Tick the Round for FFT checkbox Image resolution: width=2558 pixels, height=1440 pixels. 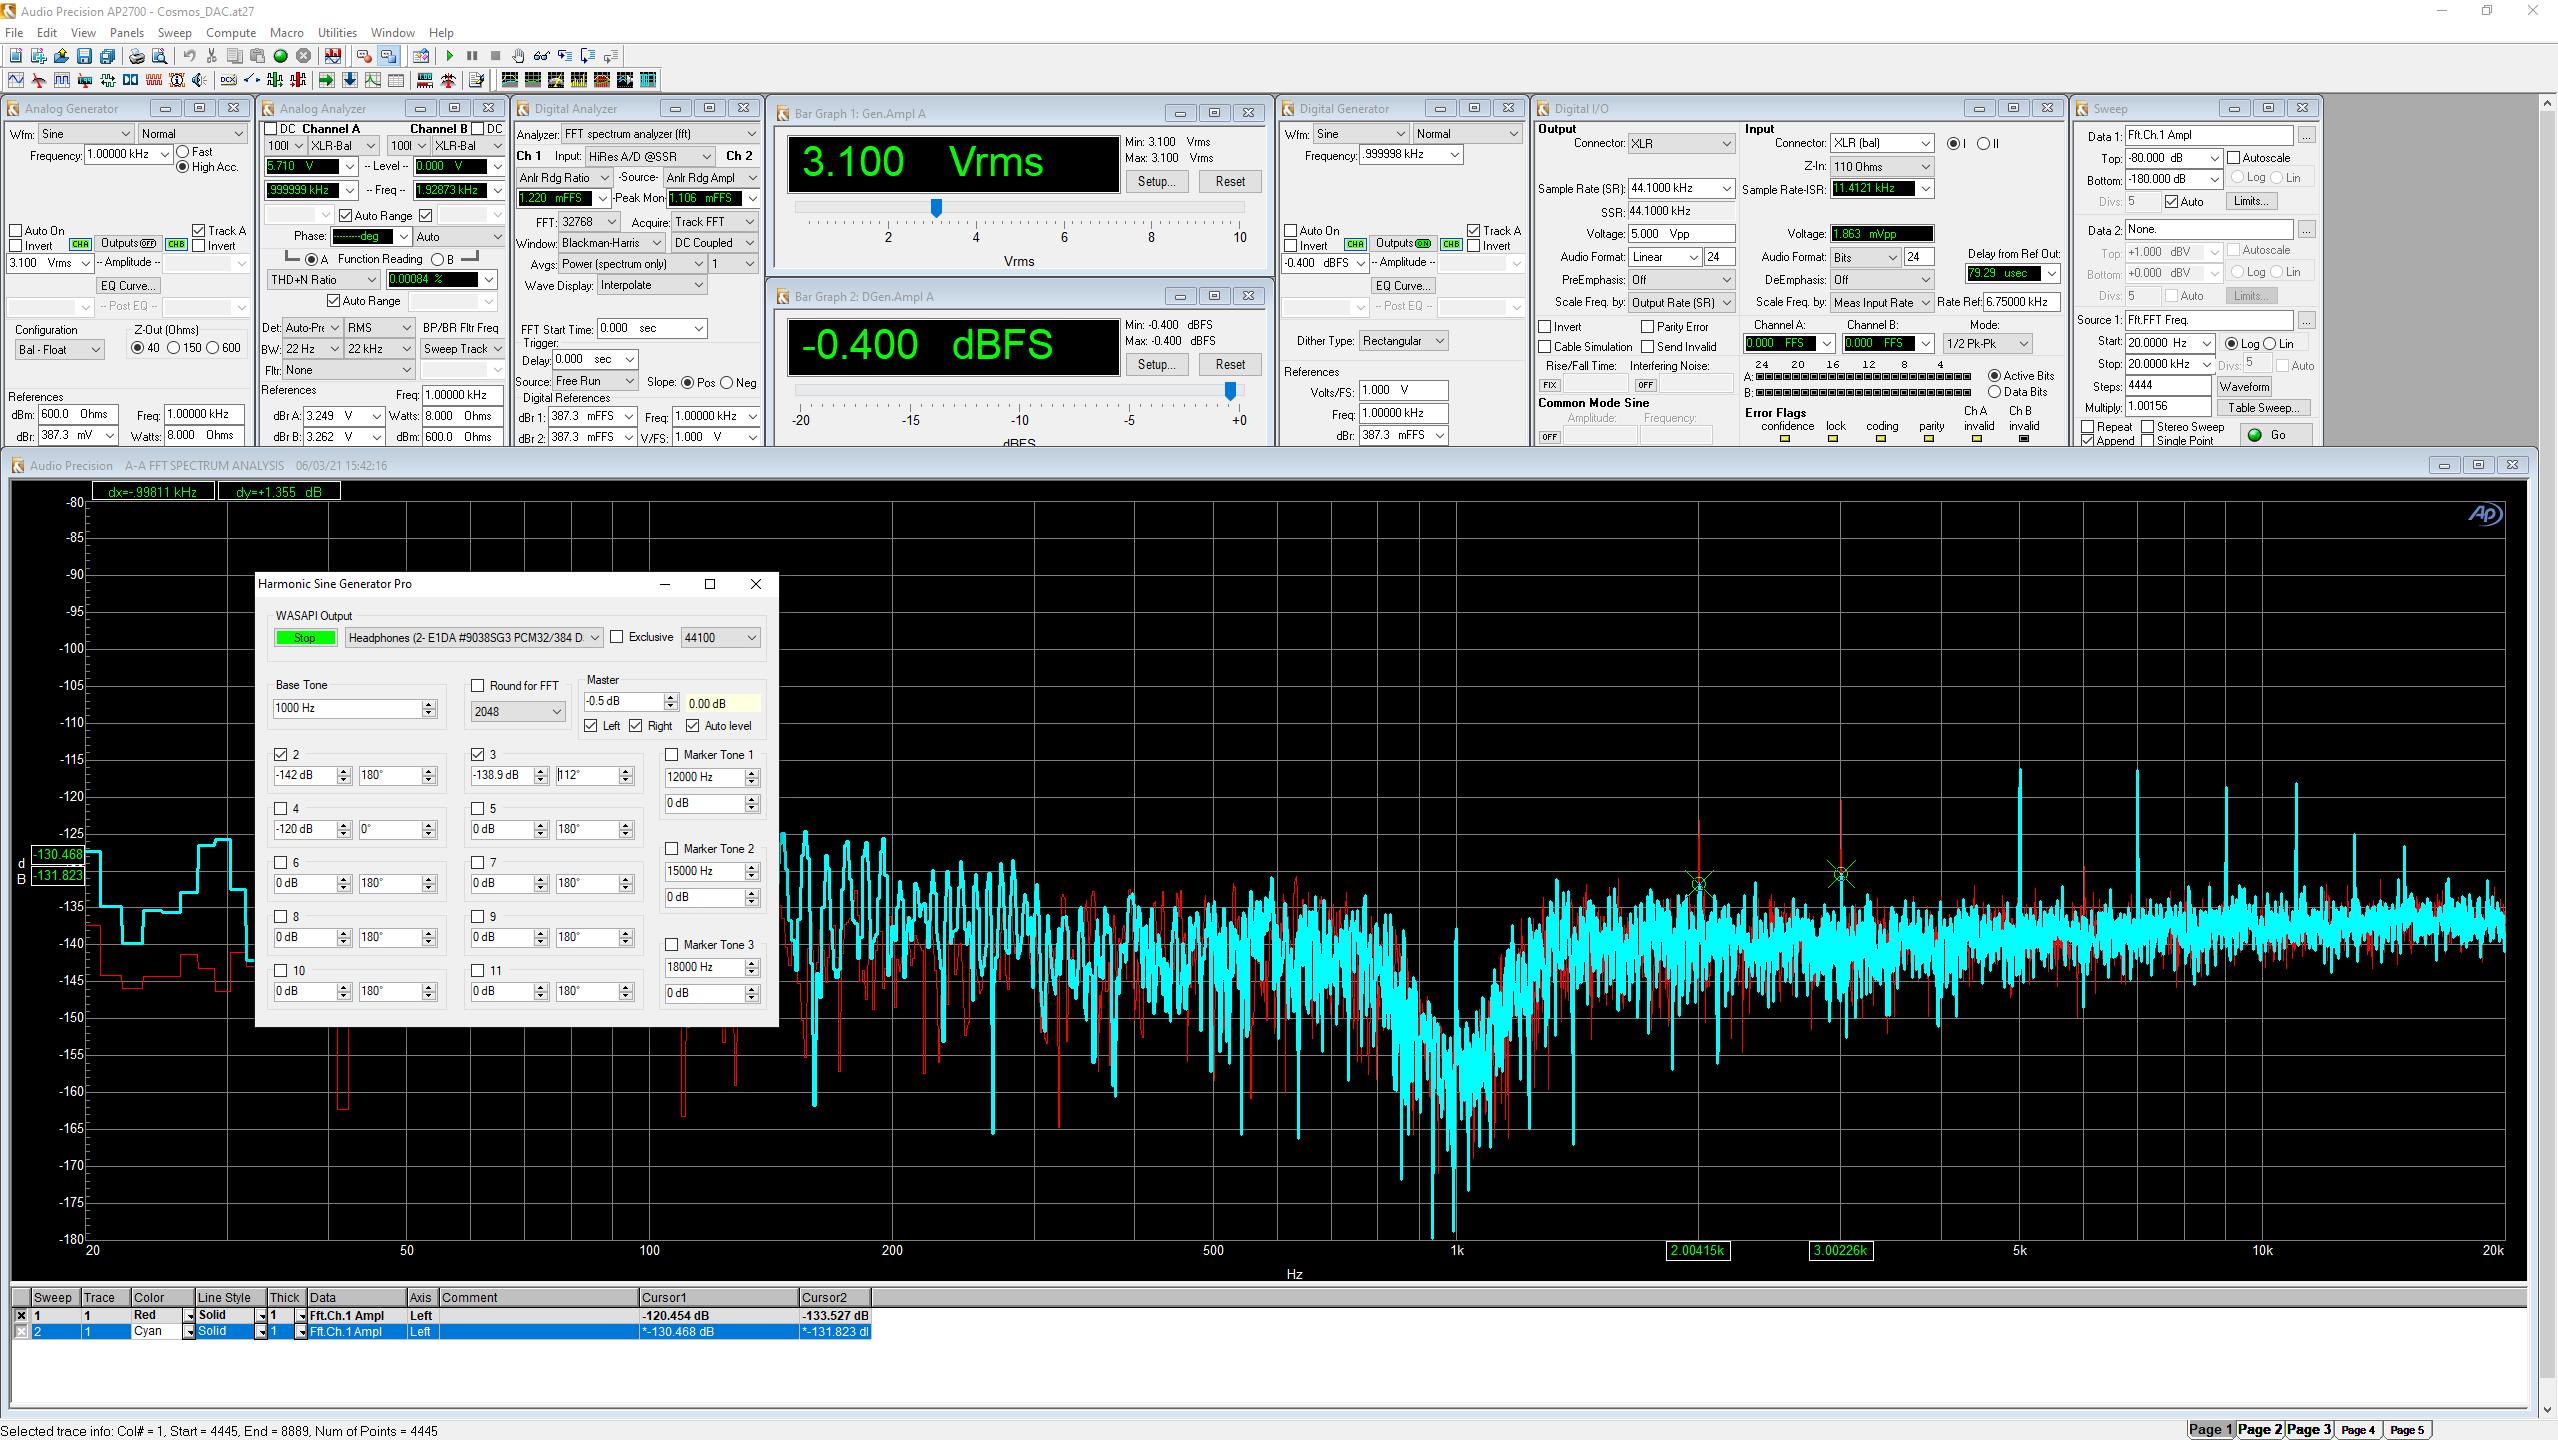click(x=478, y=686)
